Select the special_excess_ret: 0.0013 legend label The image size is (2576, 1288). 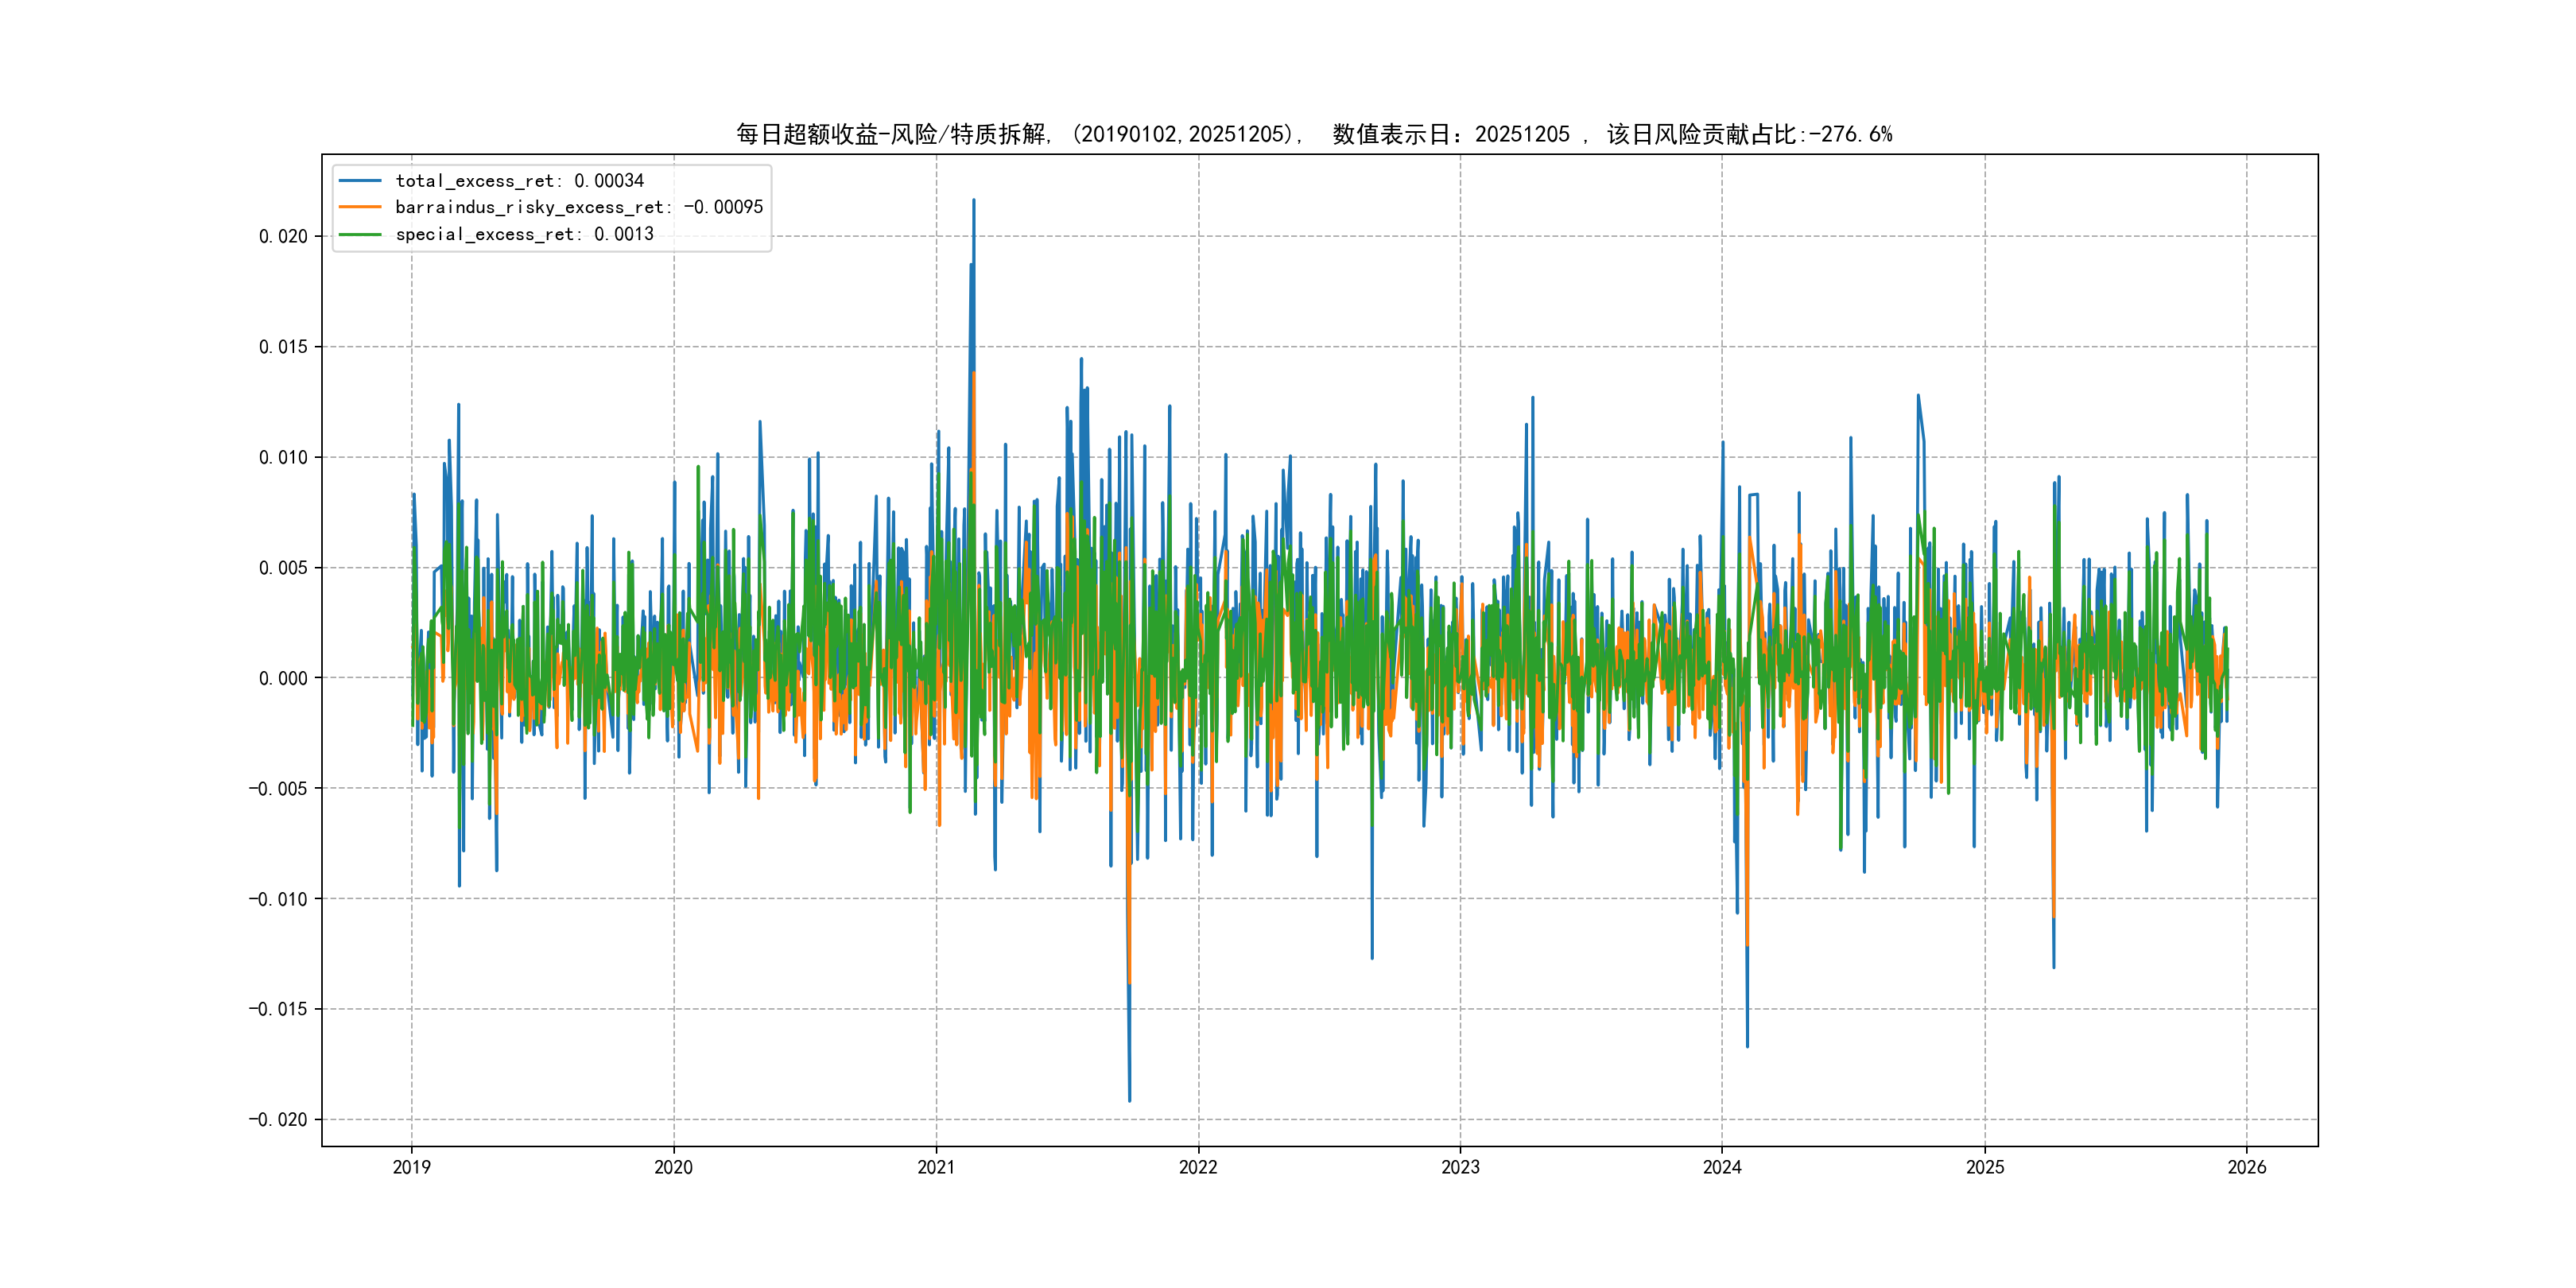click(524, 234)
